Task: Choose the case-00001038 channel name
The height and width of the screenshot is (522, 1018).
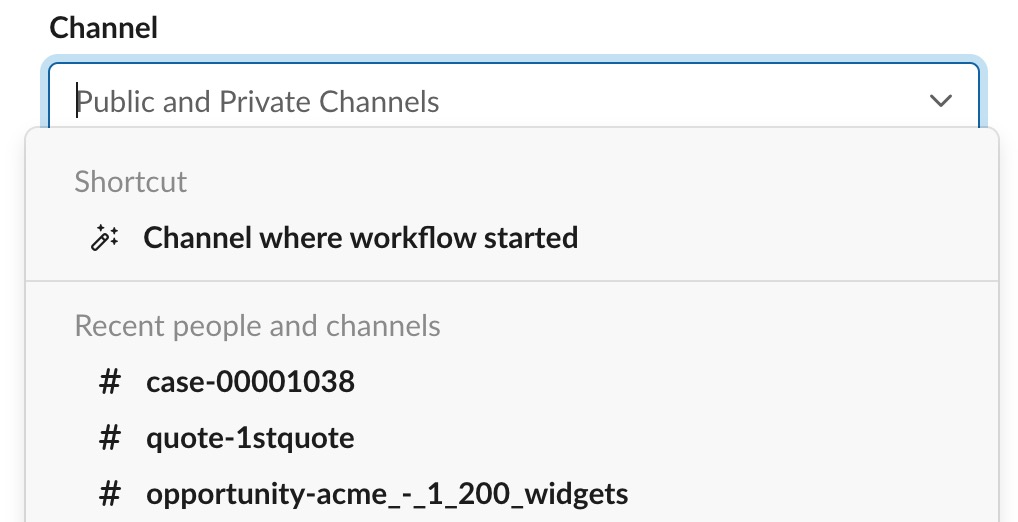Action: 251,381
